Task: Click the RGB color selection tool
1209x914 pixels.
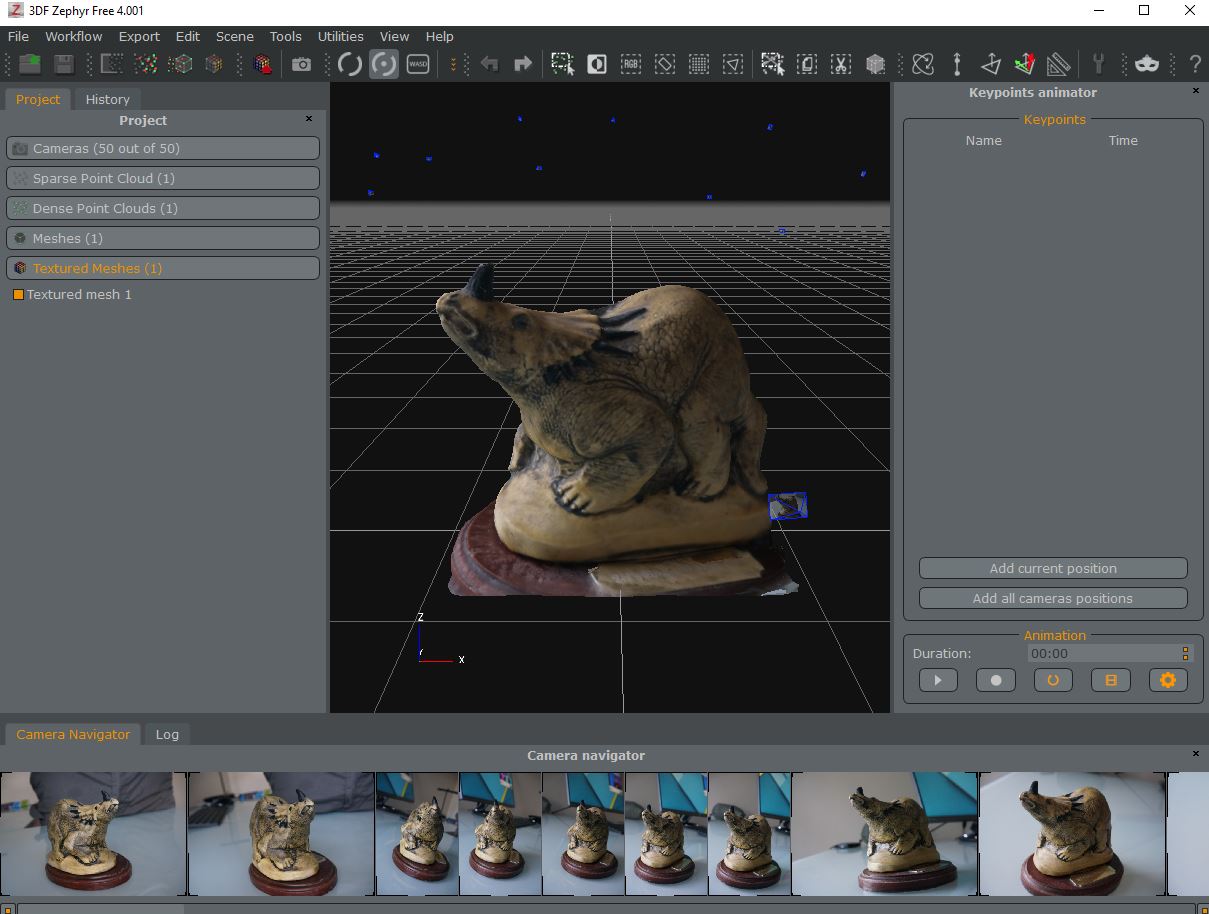Action: click(x=631, y=65)
